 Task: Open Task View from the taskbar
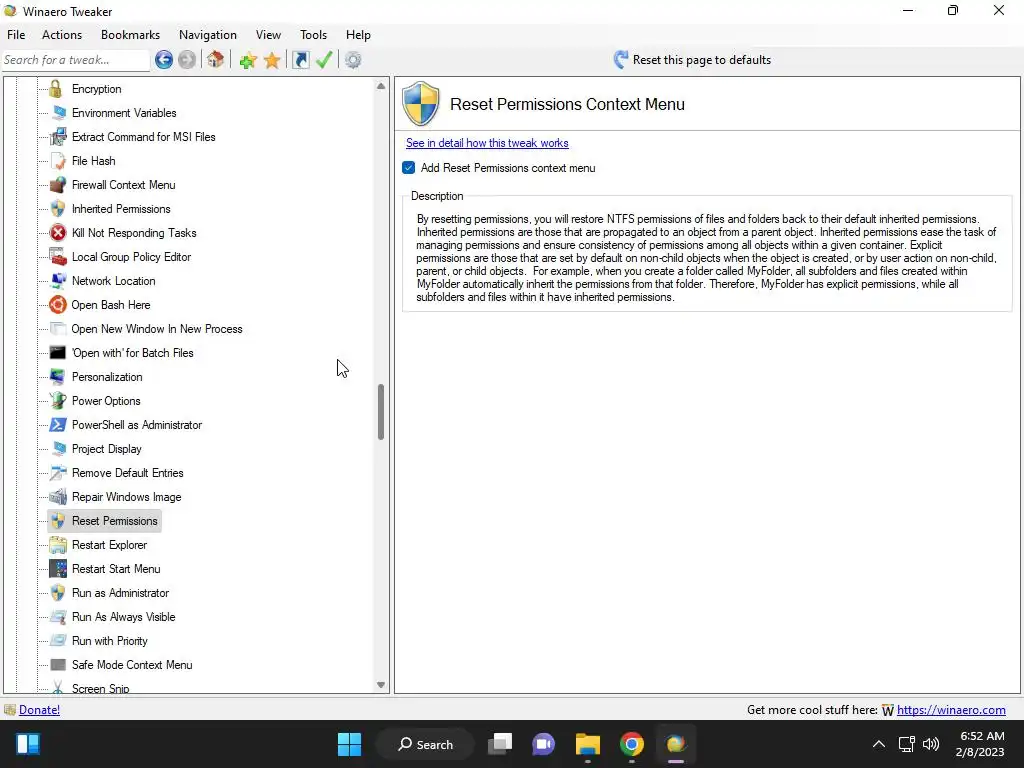click(x=500, y=744)
